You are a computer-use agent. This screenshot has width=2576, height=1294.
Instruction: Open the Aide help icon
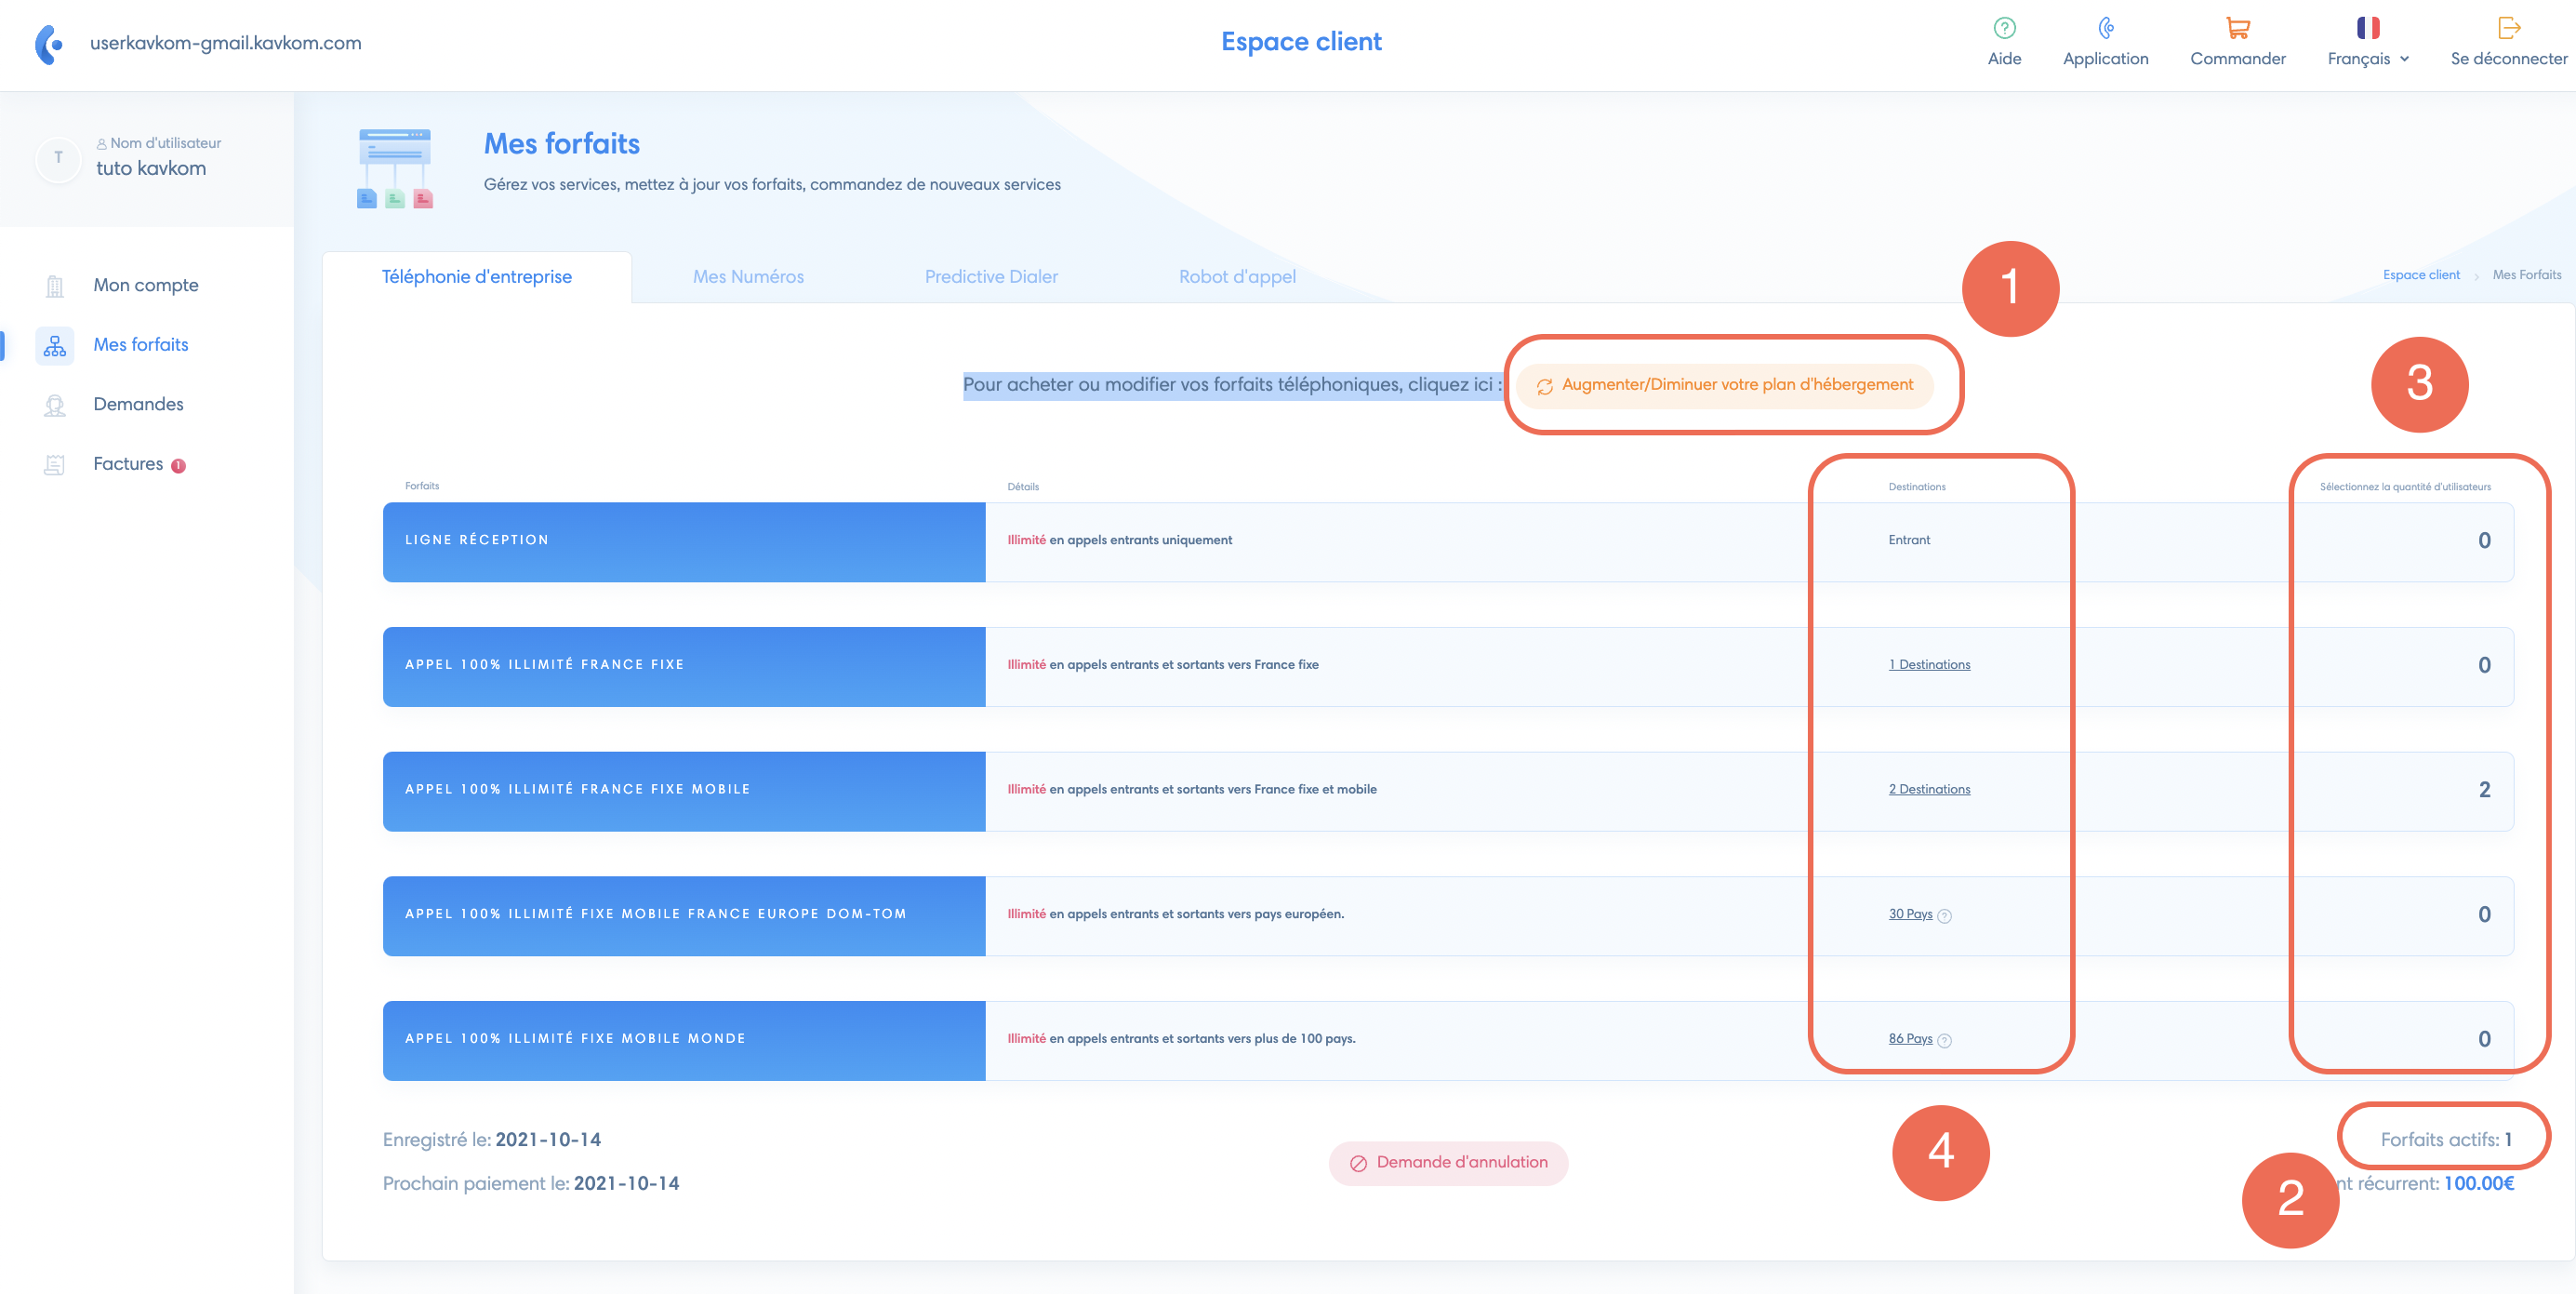pos(2004,28)
